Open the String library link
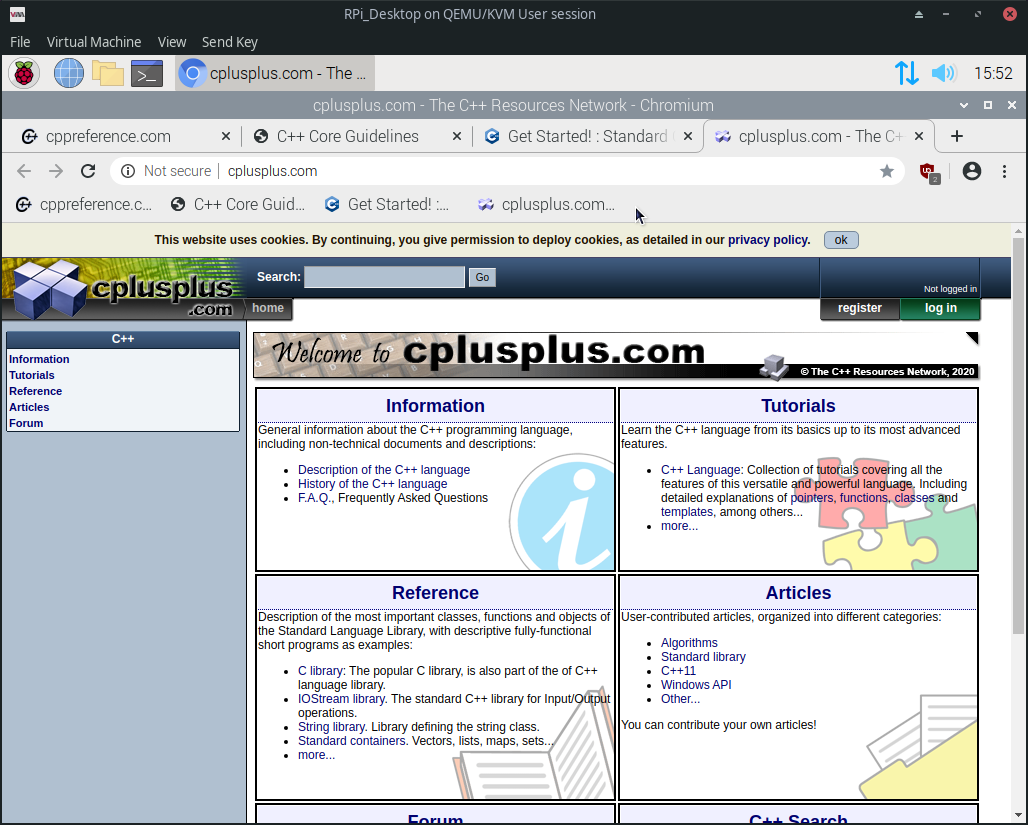 [x=331, y=727]
